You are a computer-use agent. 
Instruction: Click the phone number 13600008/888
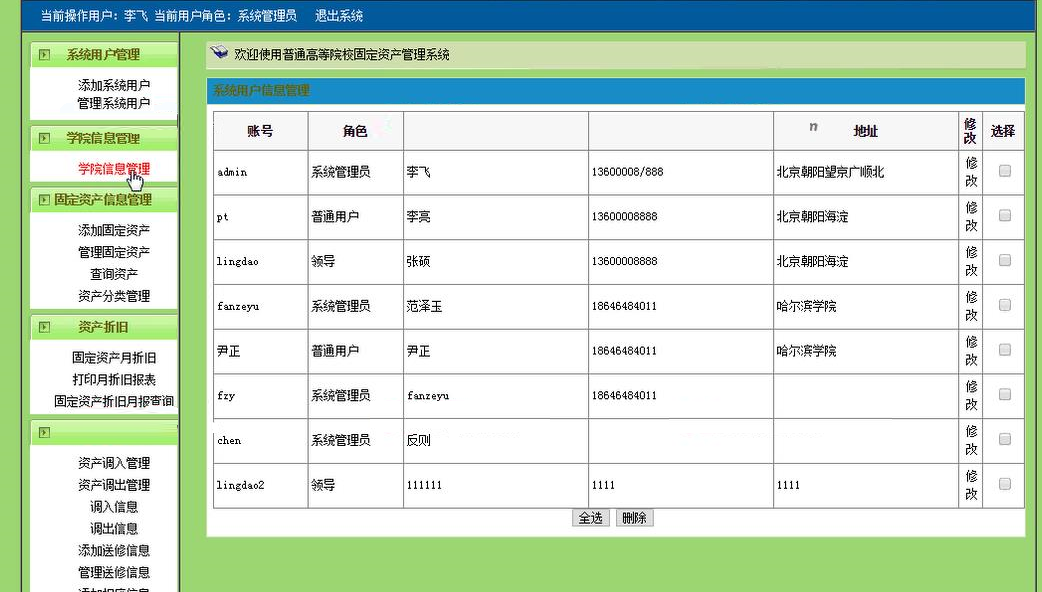coord(627,172)
